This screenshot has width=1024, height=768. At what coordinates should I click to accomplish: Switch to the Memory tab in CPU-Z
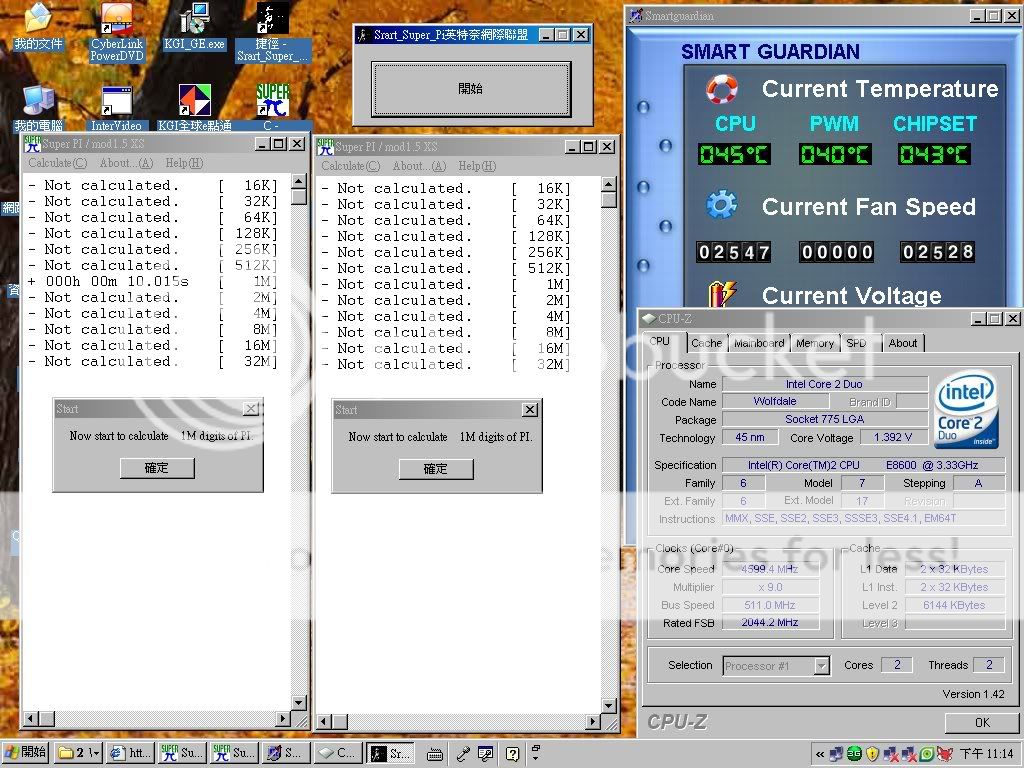(814, 343)
